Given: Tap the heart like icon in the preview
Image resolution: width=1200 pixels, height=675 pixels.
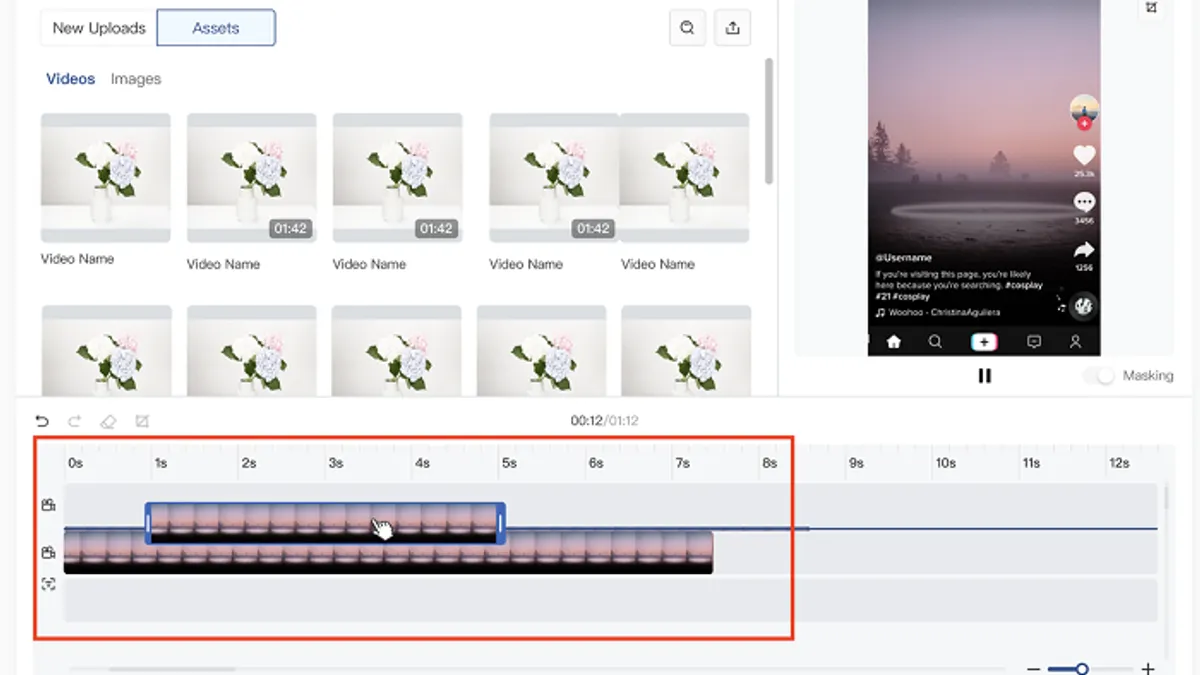Looking at the screenshot, I should (x=1084, y=155).
